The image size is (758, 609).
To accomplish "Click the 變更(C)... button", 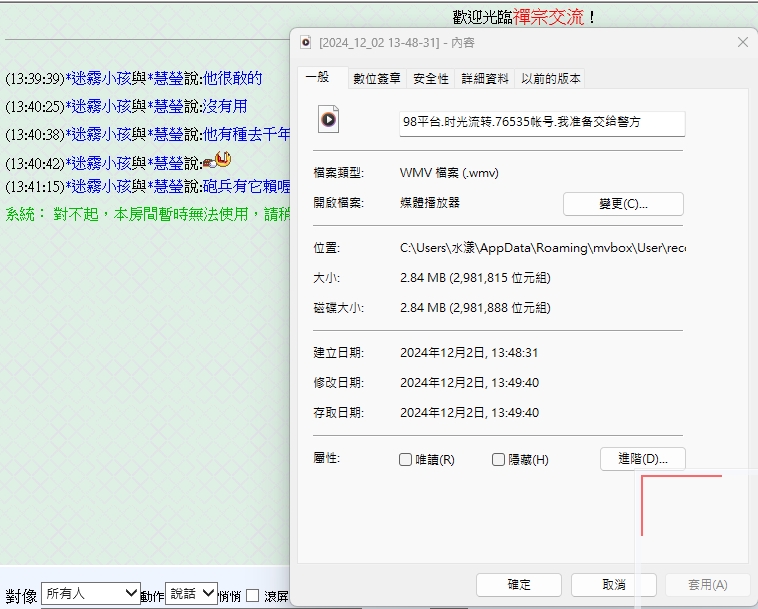I will coord(623,204).
